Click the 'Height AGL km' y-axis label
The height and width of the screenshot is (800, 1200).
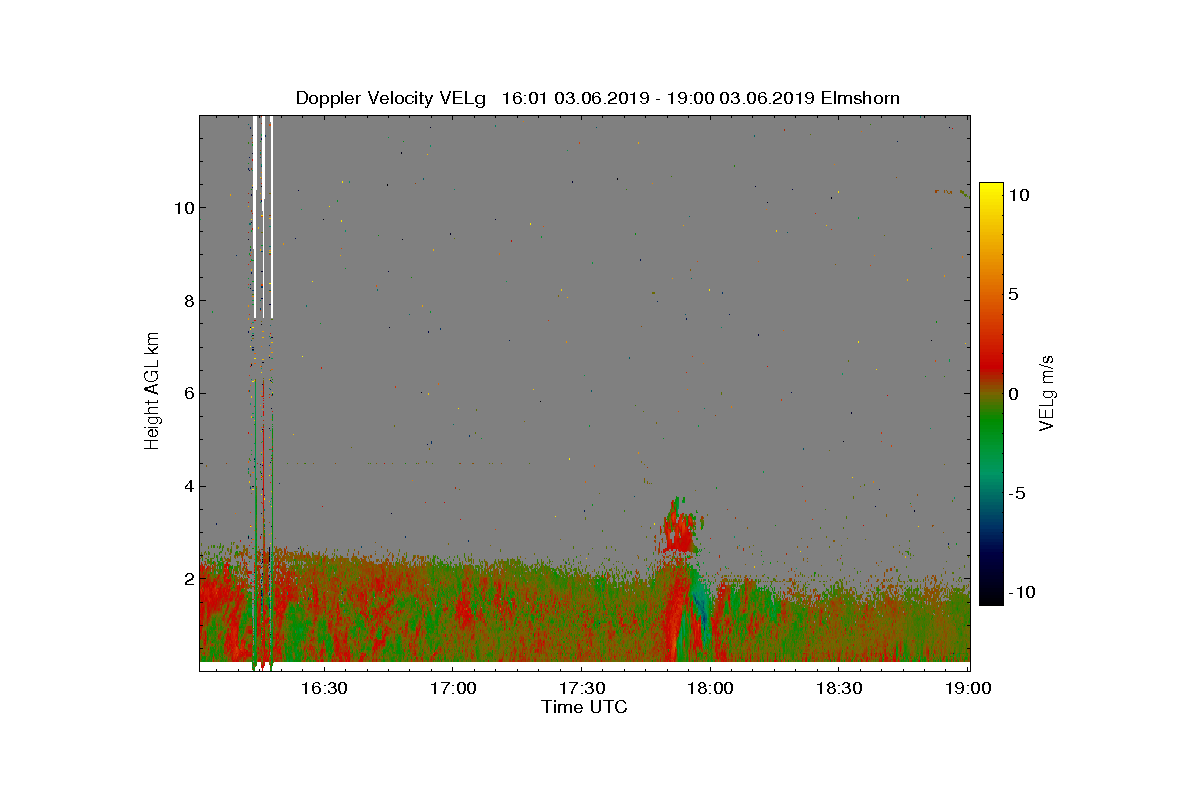pos(152,391)
